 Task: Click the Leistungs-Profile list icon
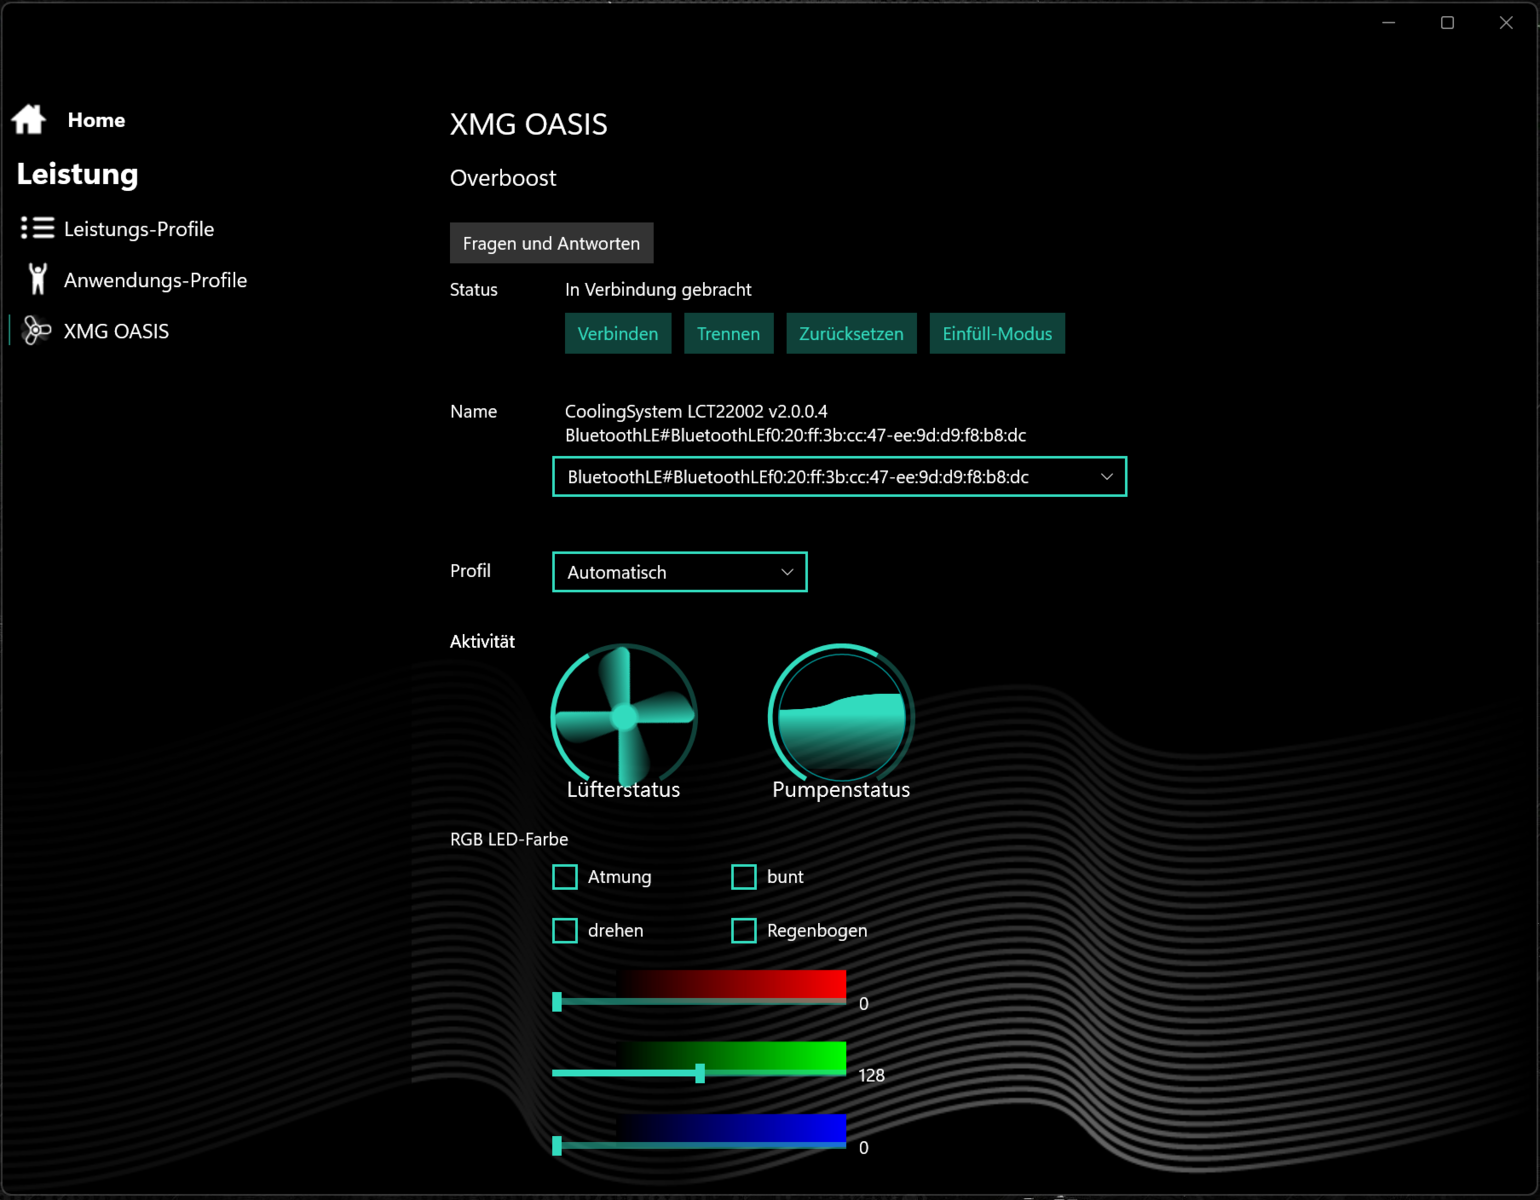(x=38, y=228)
